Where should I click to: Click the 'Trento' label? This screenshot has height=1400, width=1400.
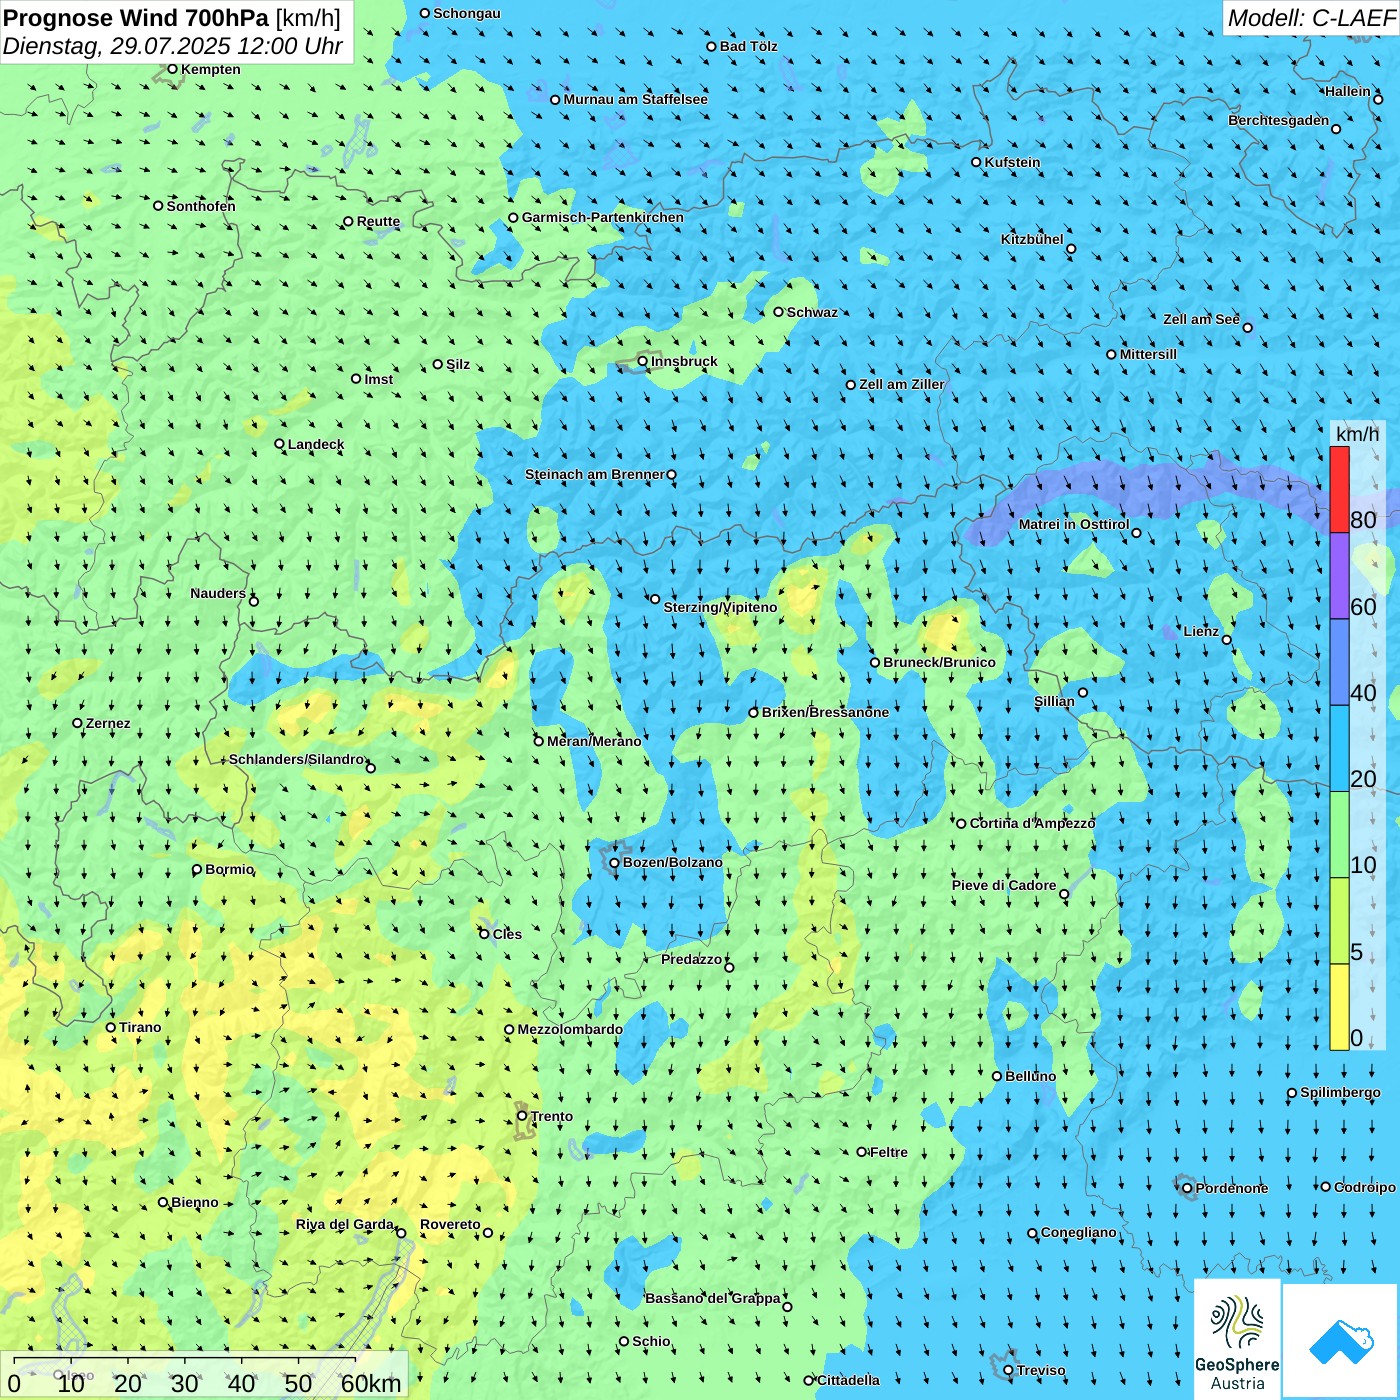pos(552,1116)
